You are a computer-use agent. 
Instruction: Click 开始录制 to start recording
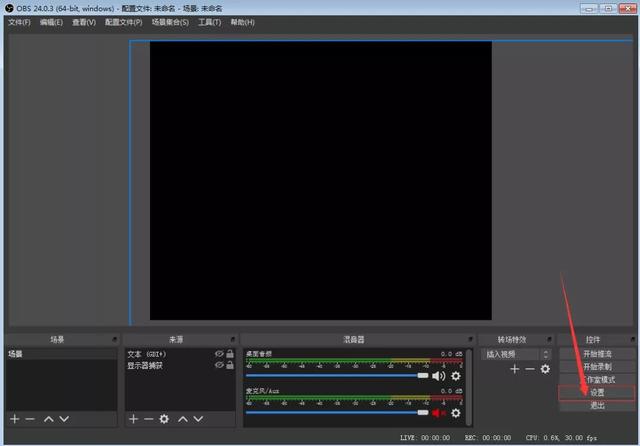pyautogui.click(x=597, y=366)
